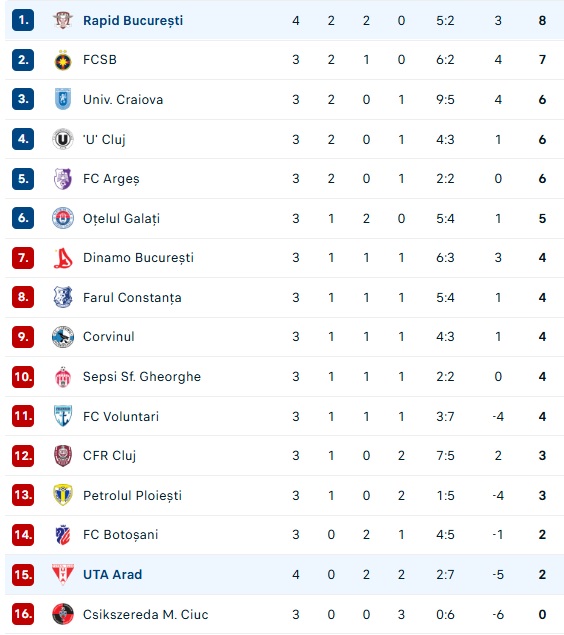Select the Sepsi Sf. Gheorghe team name
564x635 pixels.
click(x=142, y=377)
